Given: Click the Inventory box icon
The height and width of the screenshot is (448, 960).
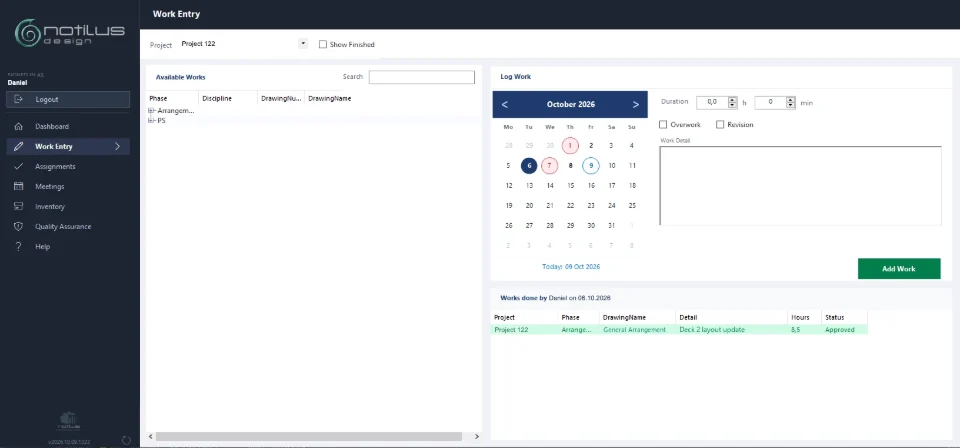Looking at the screenshot, I should coord(18,206).
